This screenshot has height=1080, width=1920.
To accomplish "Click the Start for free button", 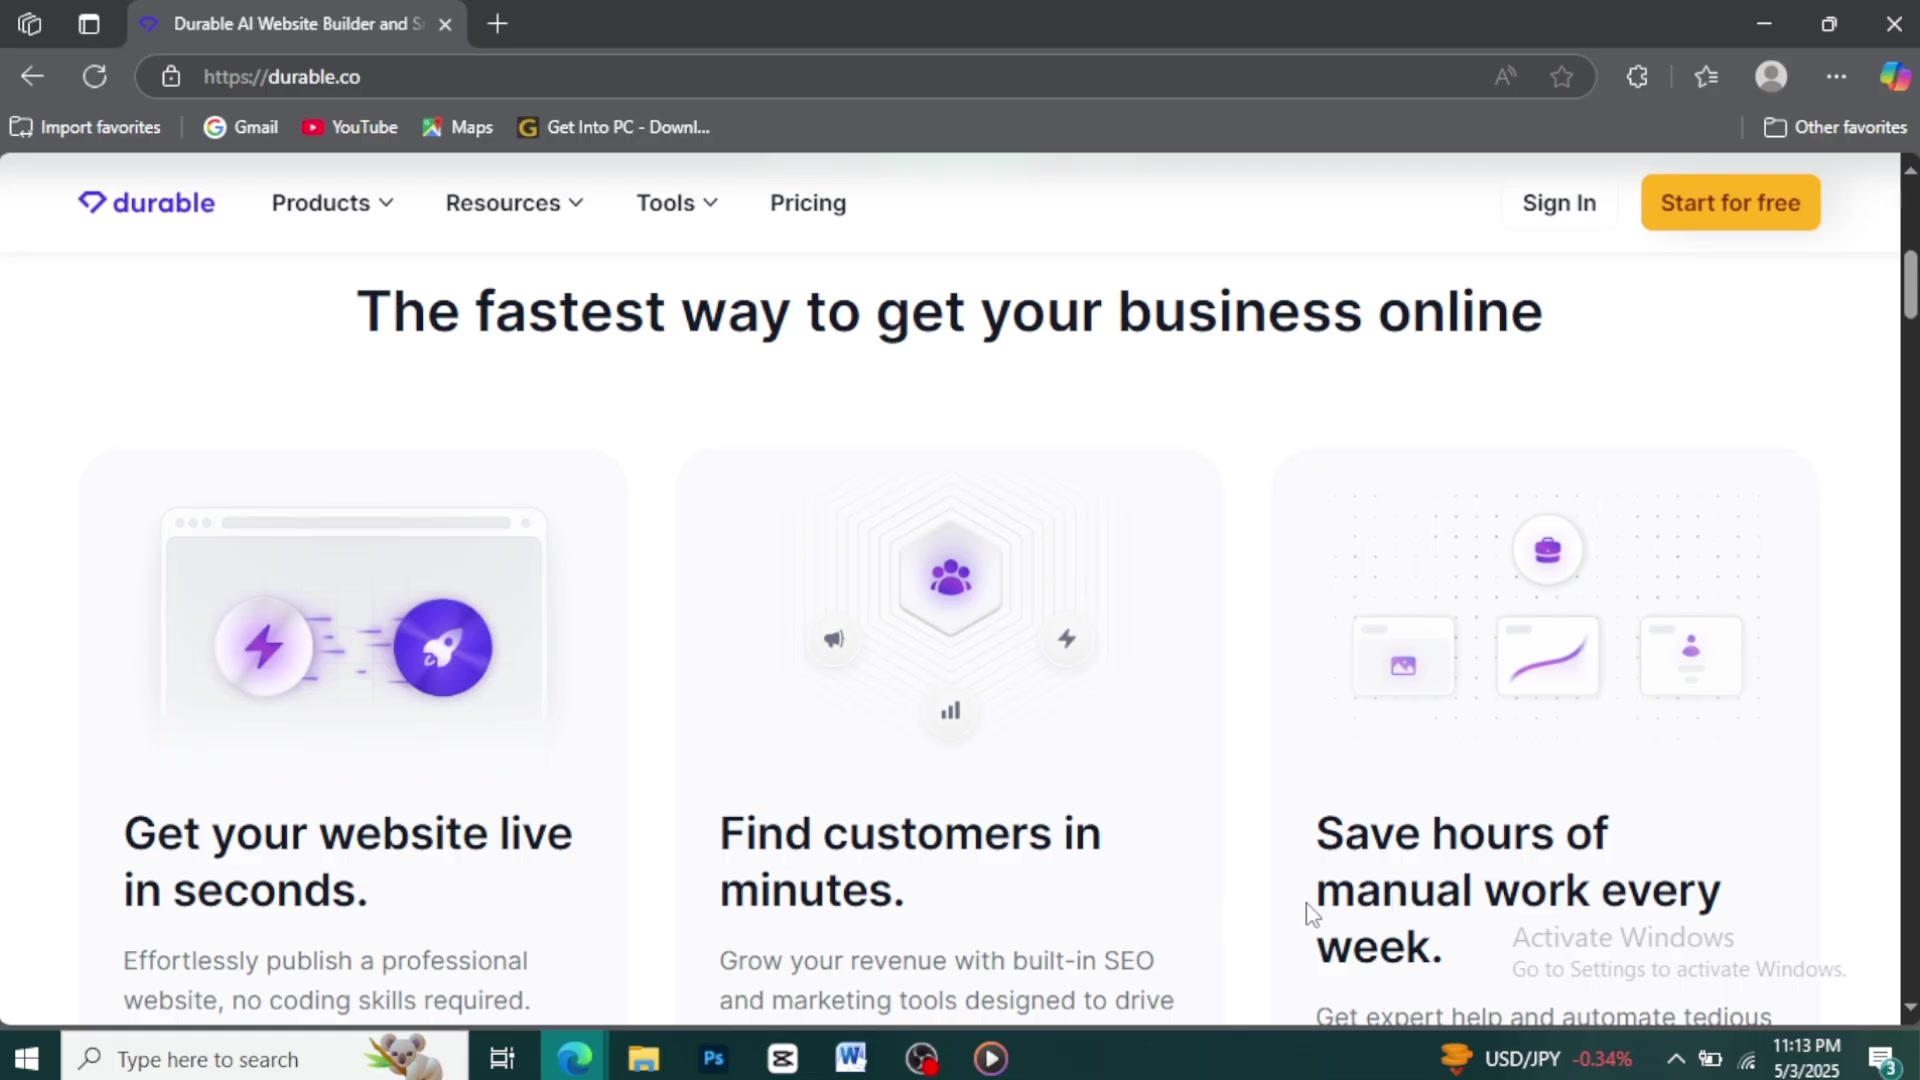I will [1730, 203].
